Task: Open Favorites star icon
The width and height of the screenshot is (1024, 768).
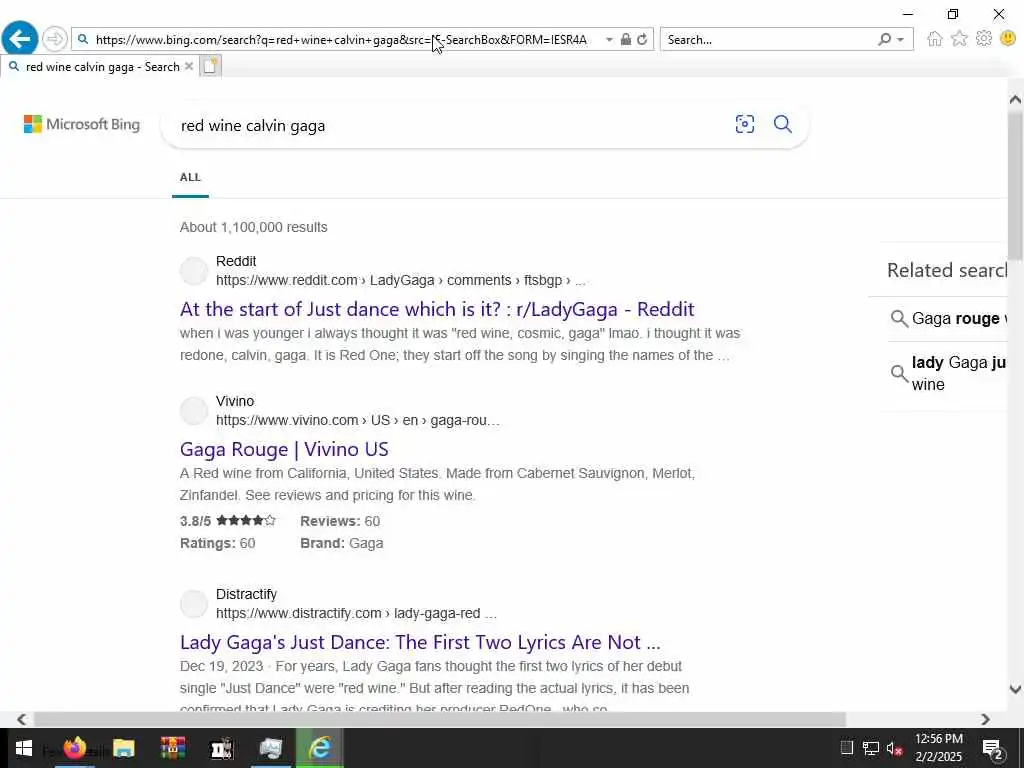Action: pos(959,39)
